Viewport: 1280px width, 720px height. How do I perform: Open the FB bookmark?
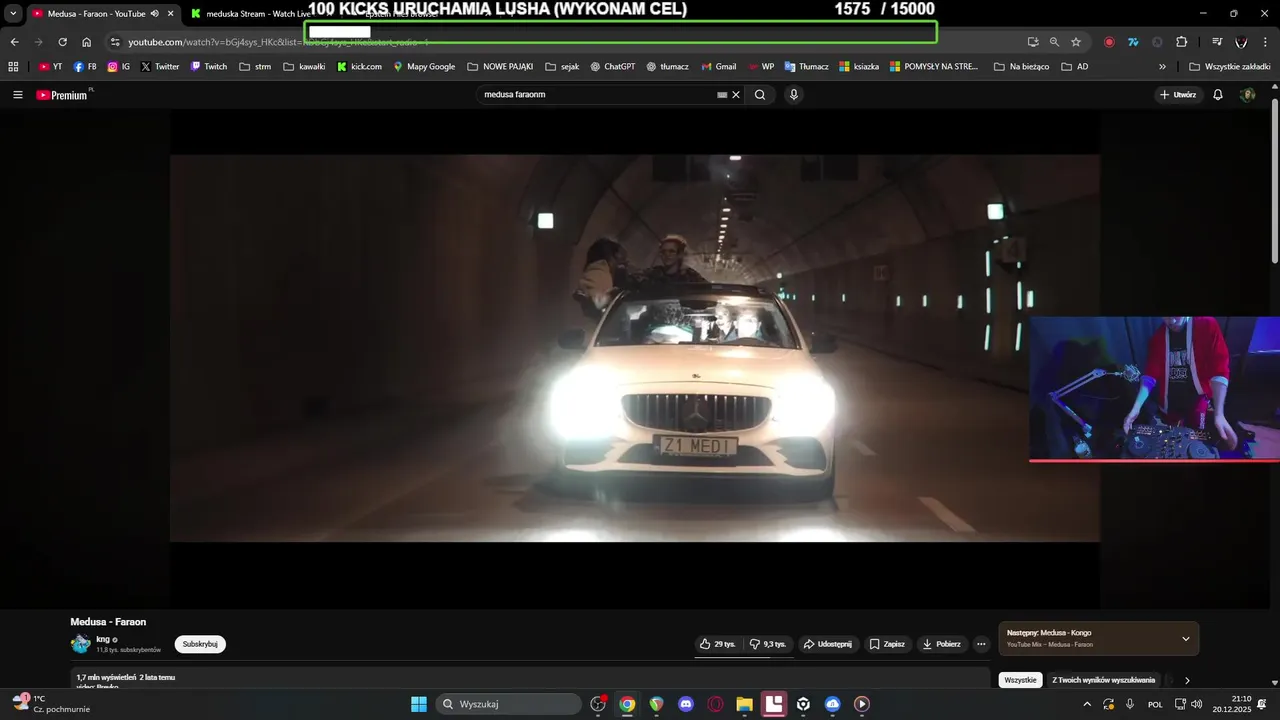point(85,67)
